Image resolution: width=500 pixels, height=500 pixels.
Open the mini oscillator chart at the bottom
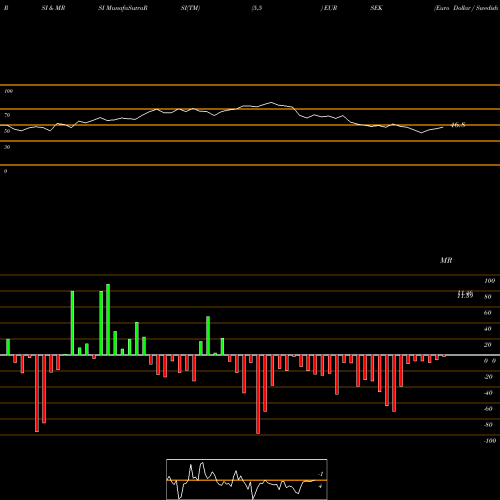247,479
